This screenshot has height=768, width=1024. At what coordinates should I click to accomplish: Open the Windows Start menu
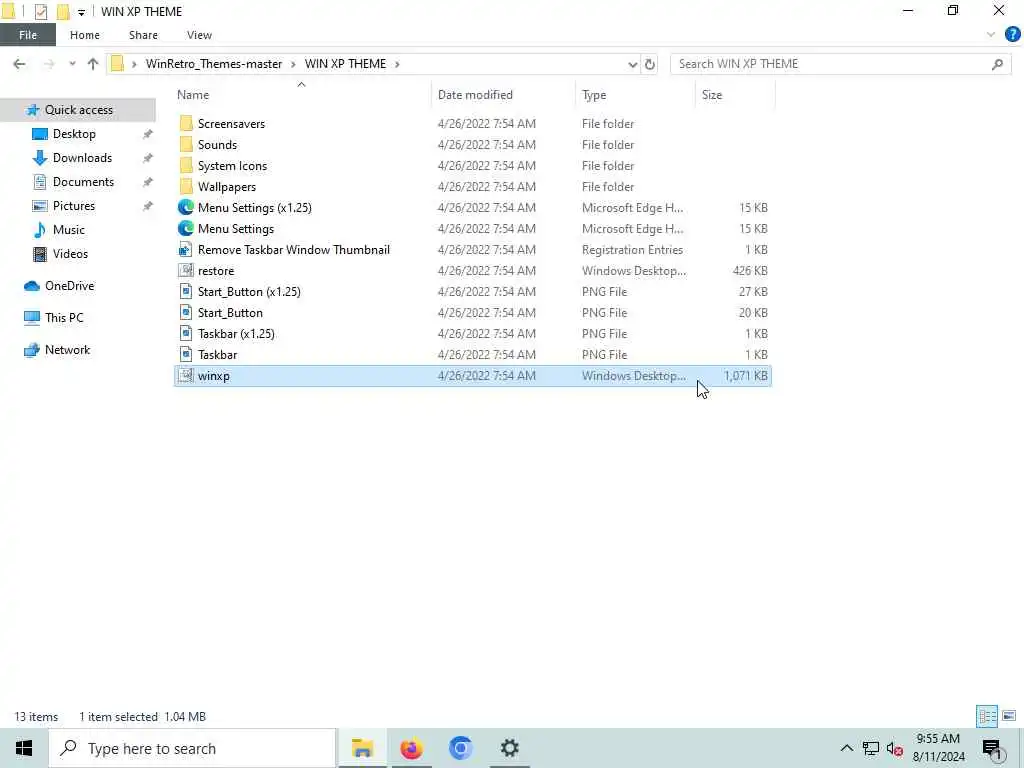[24, 748]
